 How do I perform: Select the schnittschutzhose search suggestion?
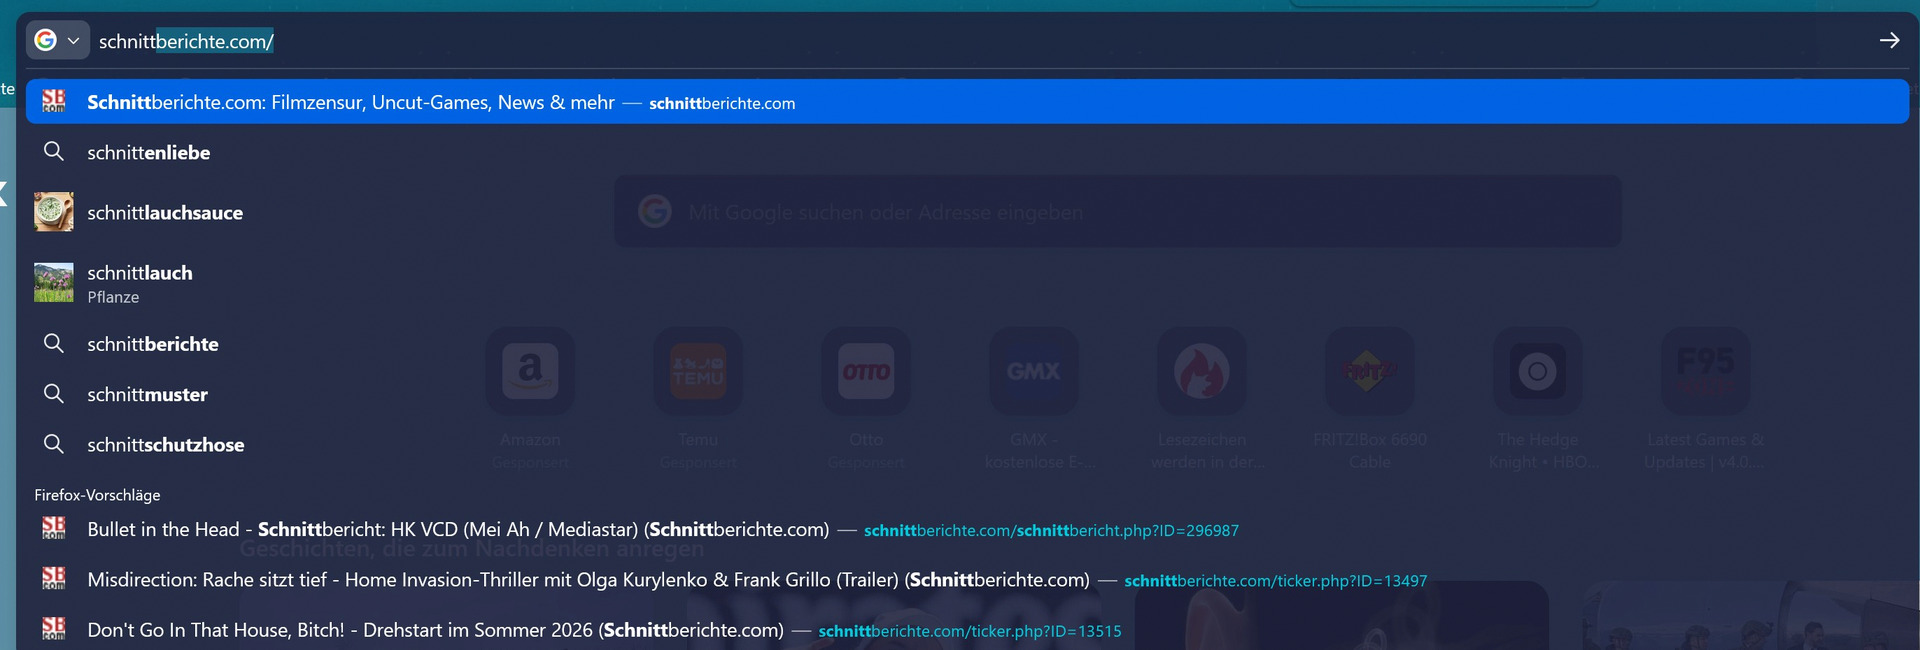[x=967, y=445]
